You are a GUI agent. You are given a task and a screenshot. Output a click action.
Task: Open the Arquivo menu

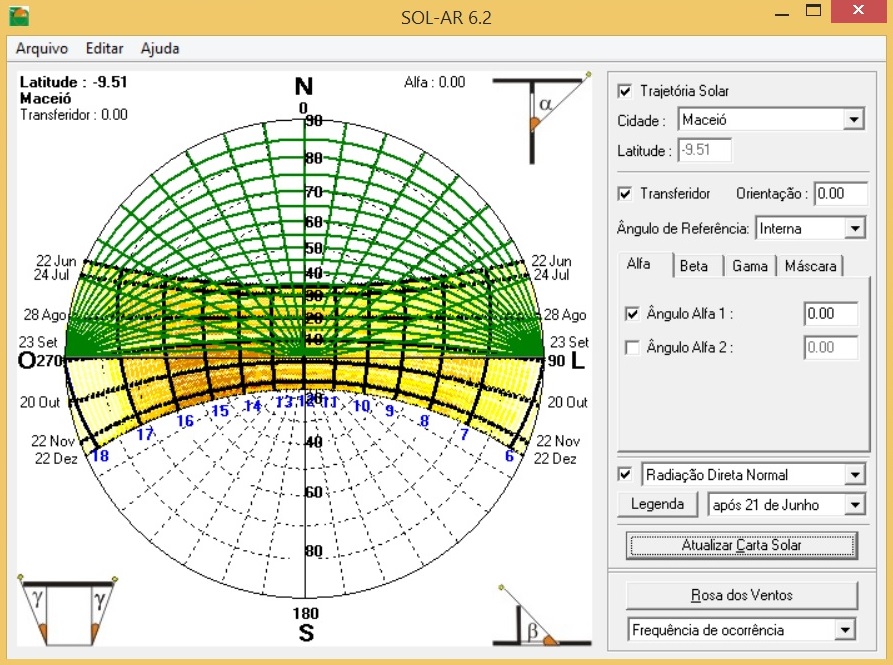(40, 48)
